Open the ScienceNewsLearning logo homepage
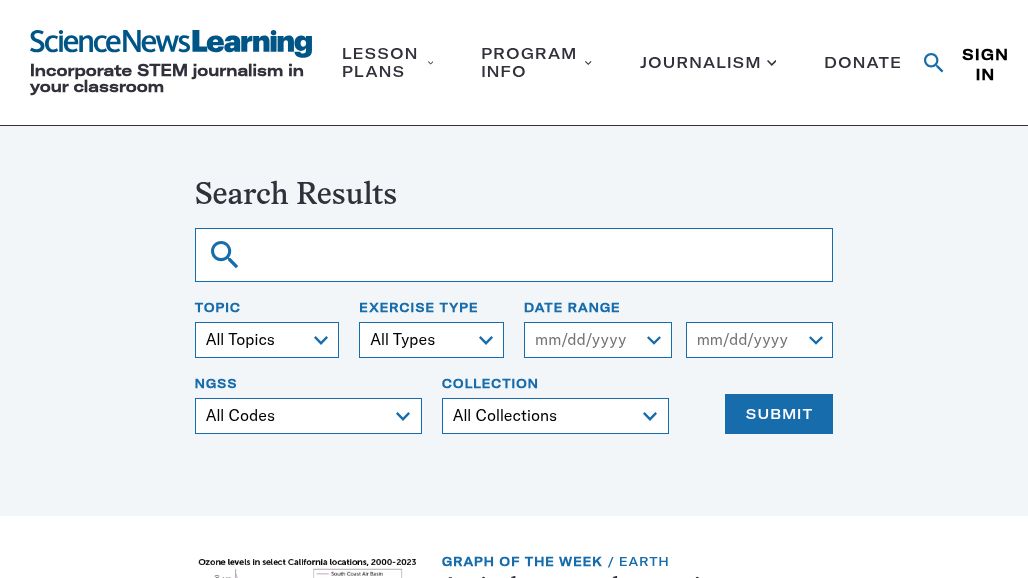Screen dimensions: 1028x578 (x=170, y=43)
